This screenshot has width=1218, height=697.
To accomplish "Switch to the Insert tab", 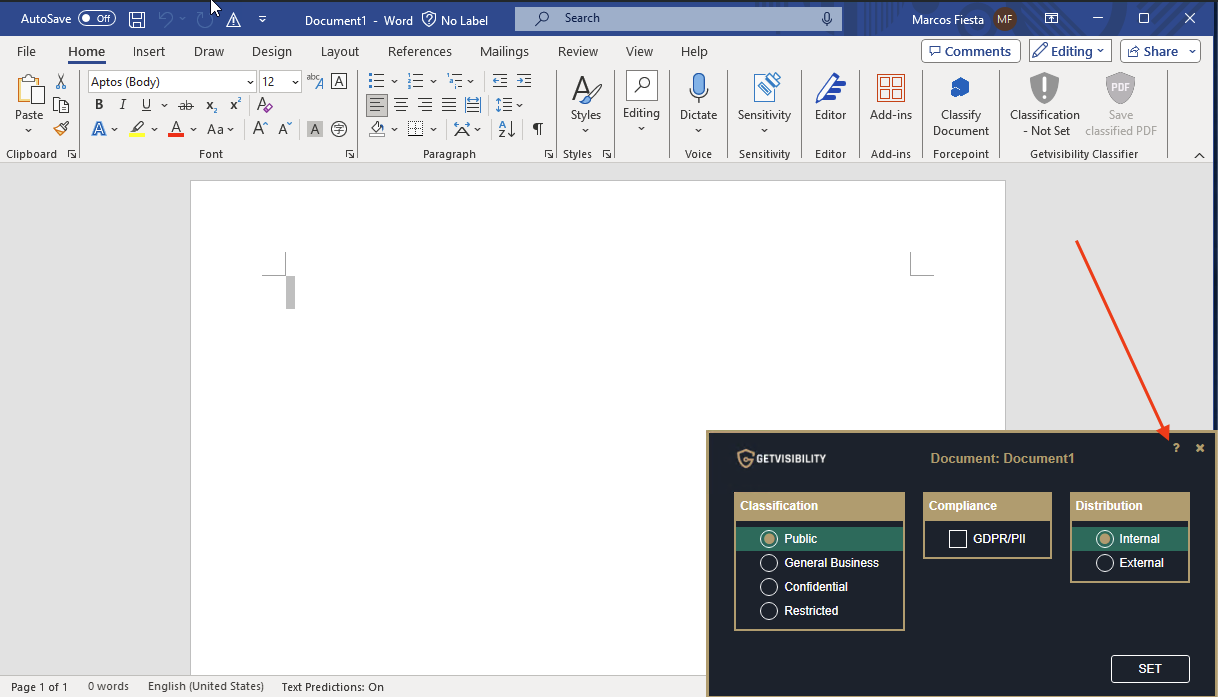I will pos(149,51).
